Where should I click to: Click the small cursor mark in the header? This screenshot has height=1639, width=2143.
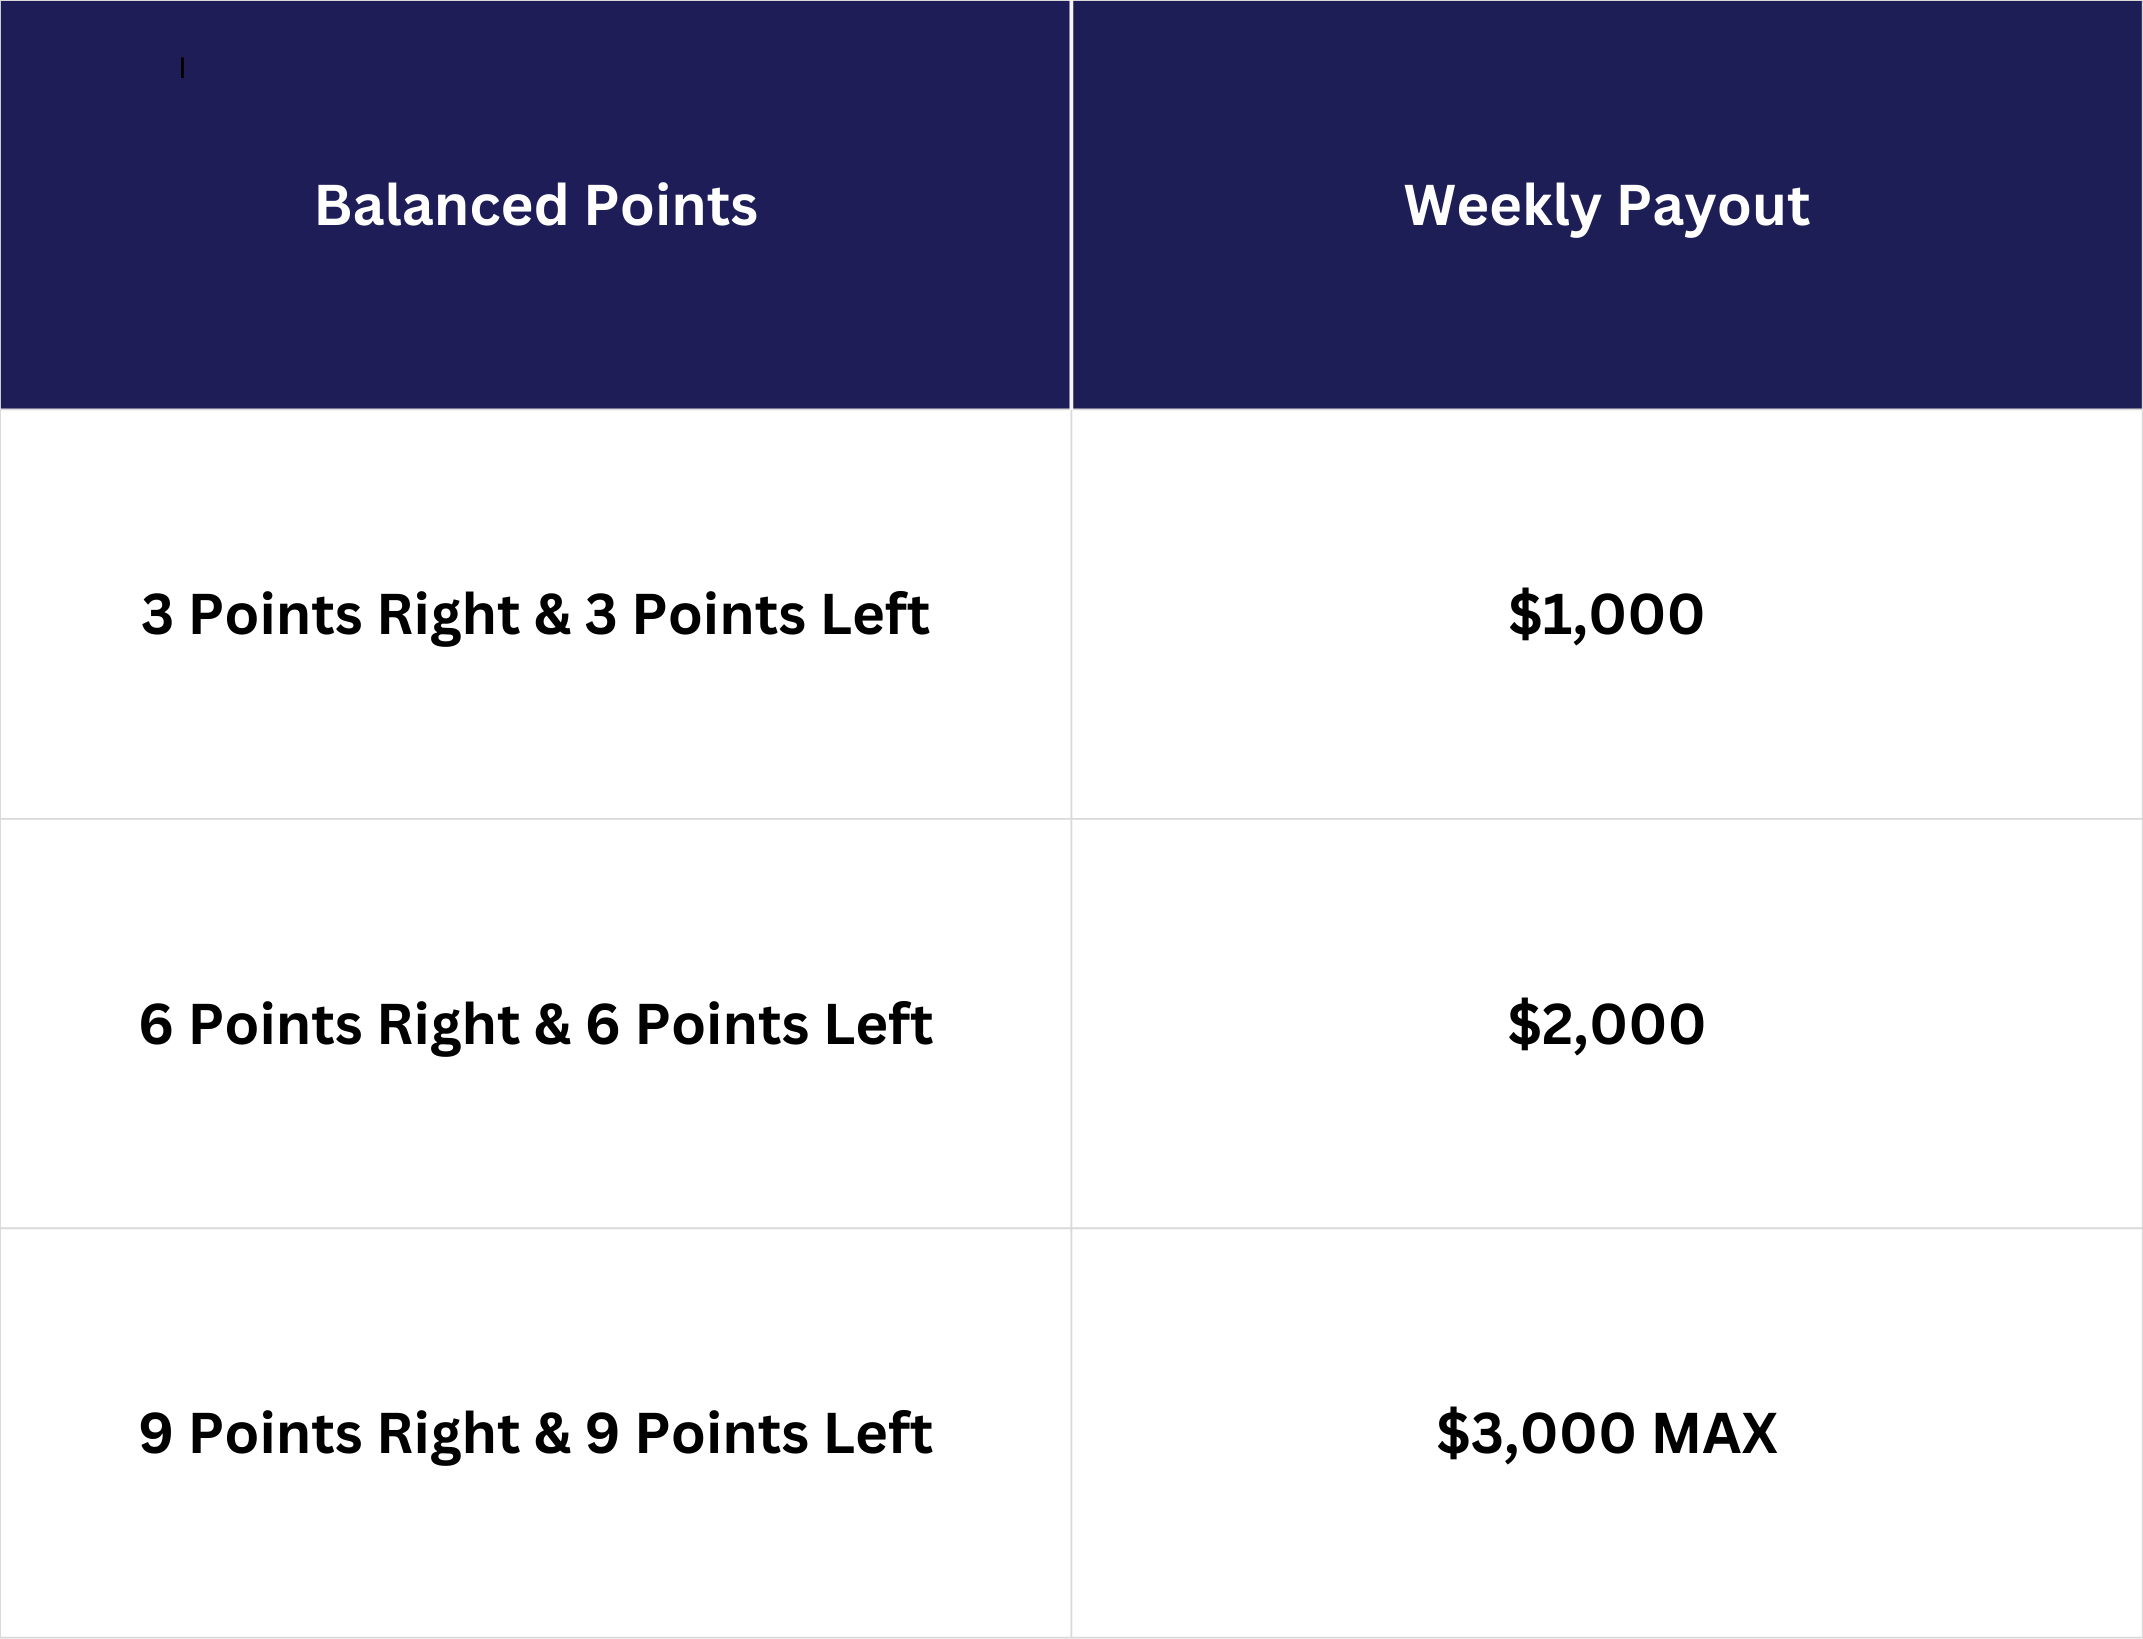pyautogui.click(x=182, y=68)
